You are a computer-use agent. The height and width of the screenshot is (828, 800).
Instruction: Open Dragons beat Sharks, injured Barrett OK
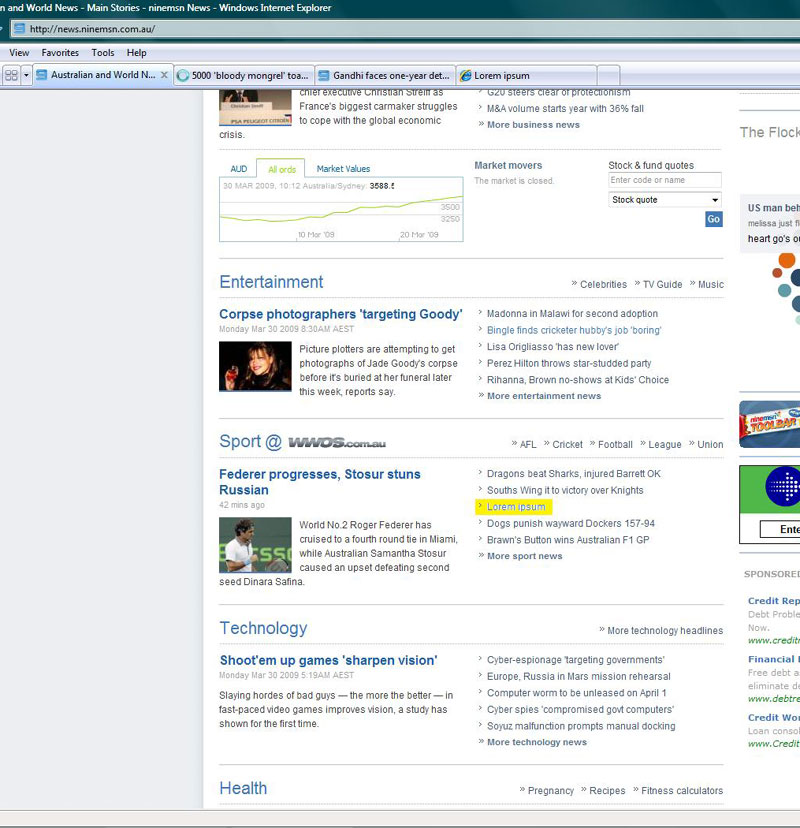(573, 474)
